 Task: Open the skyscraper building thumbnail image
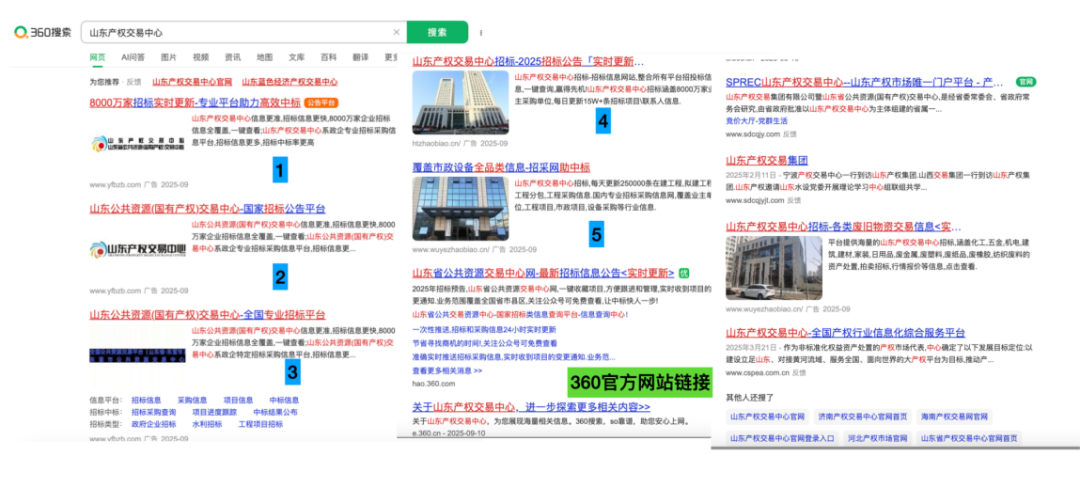click(460, 102)
